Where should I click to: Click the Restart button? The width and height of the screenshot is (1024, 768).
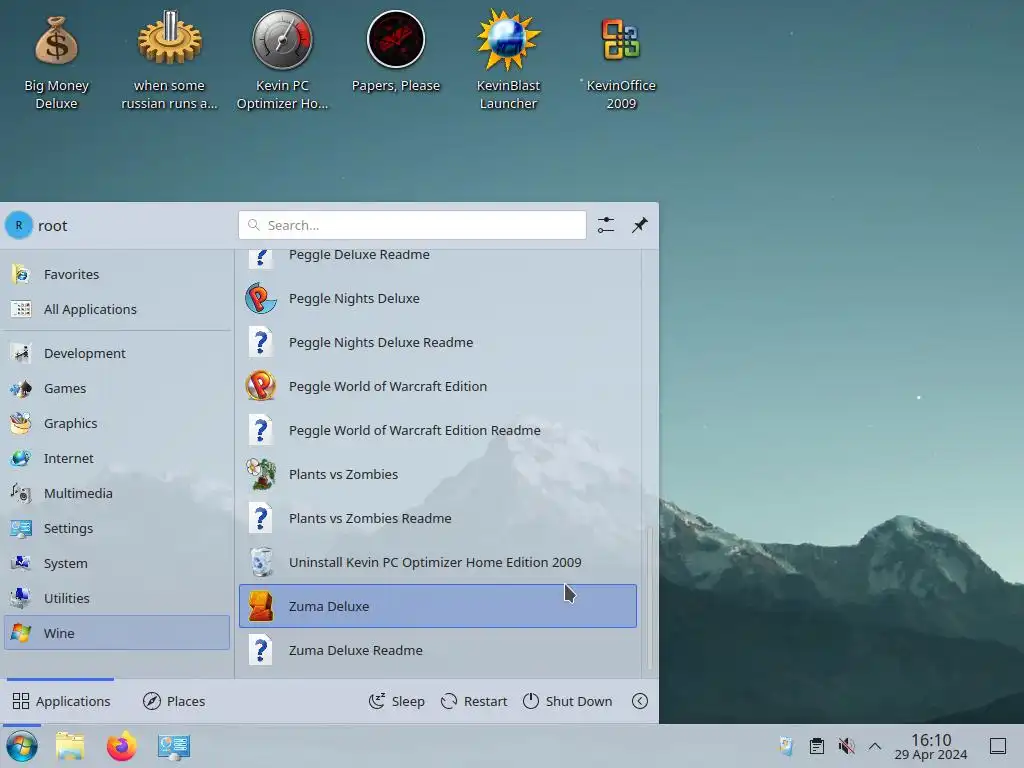474,701
